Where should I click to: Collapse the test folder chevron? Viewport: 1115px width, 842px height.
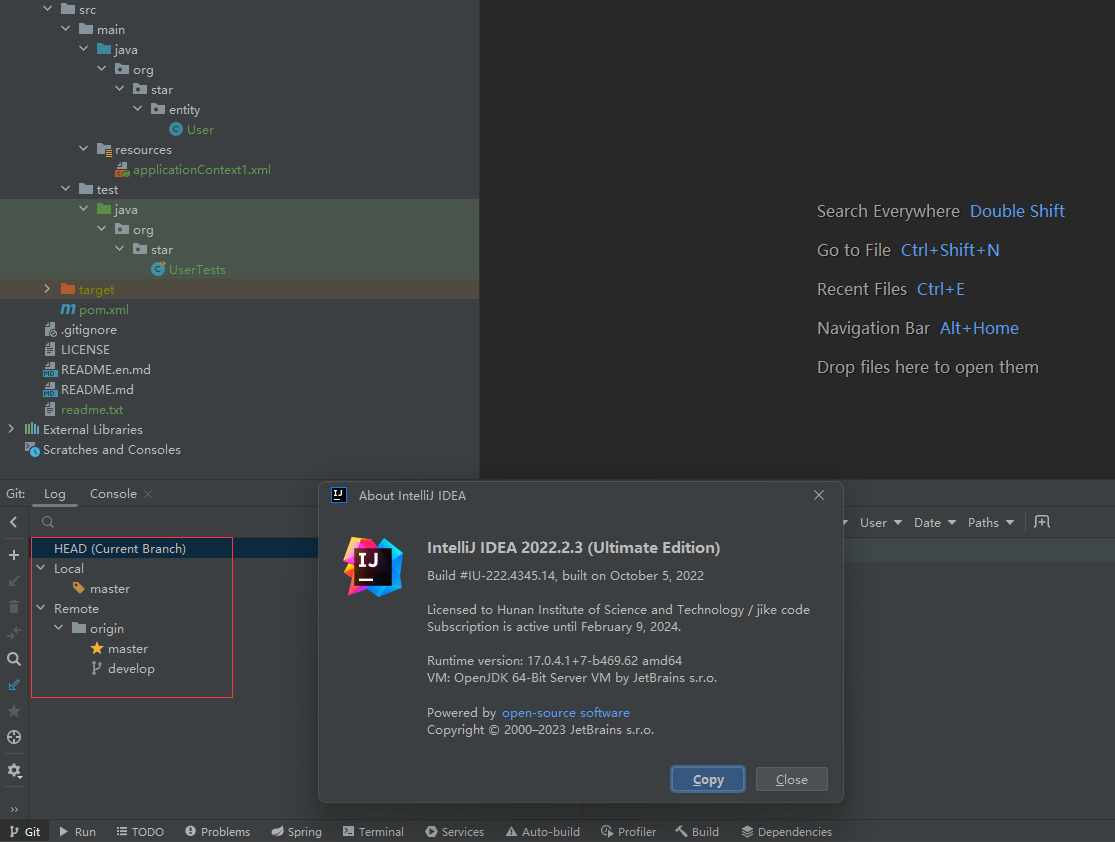pyautogui.click(x=65, y=188)
